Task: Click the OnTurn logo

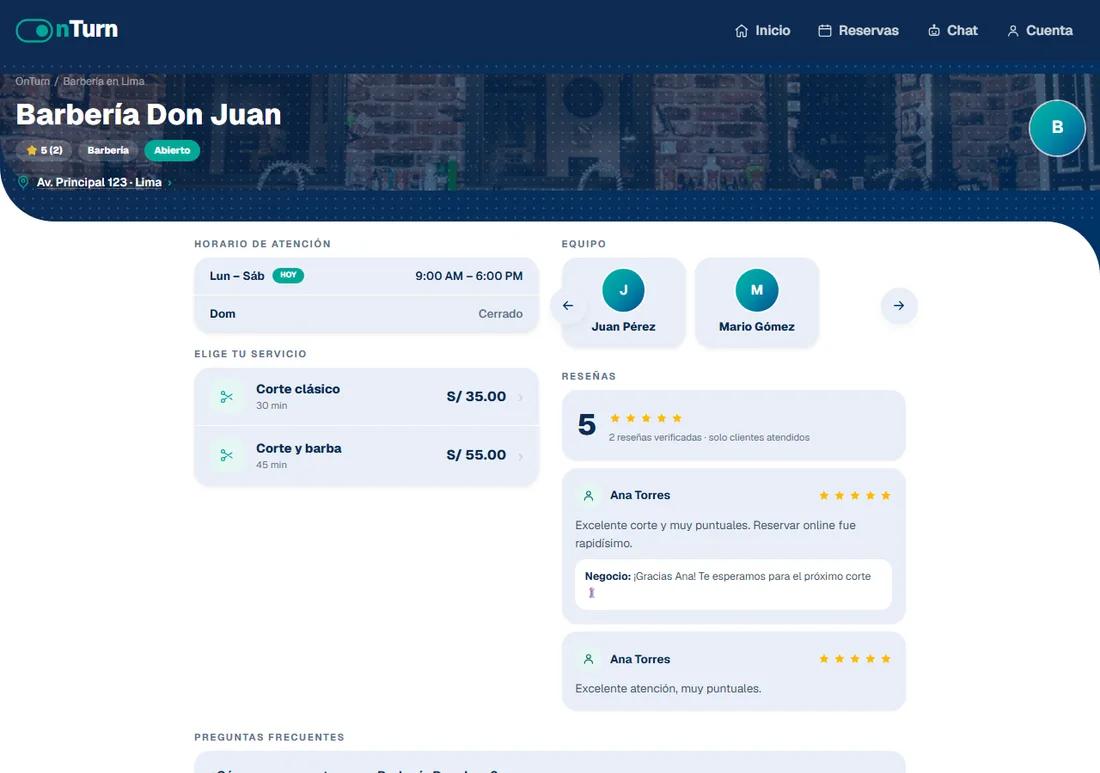Action: [x=67, y=29]
